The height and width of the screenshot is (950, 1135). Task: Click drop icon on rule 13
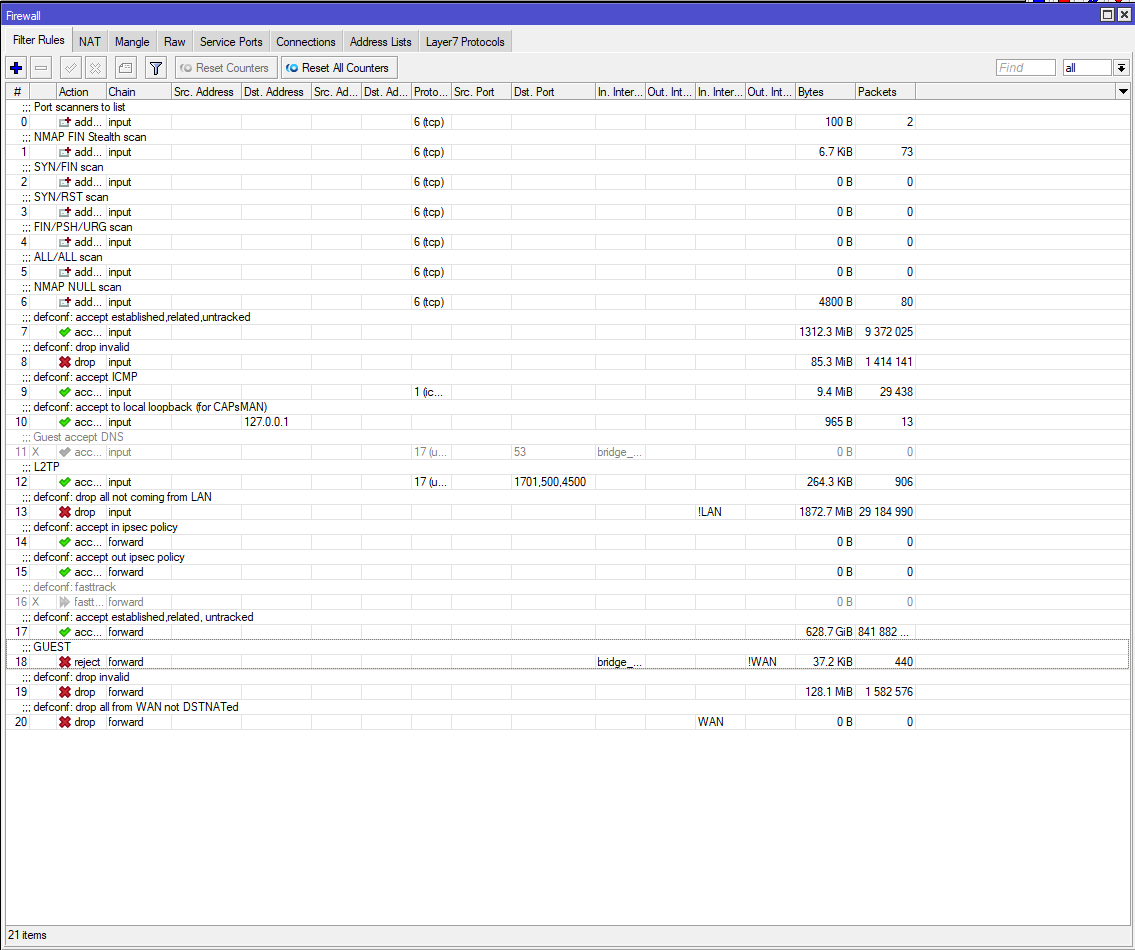(64, 512)
